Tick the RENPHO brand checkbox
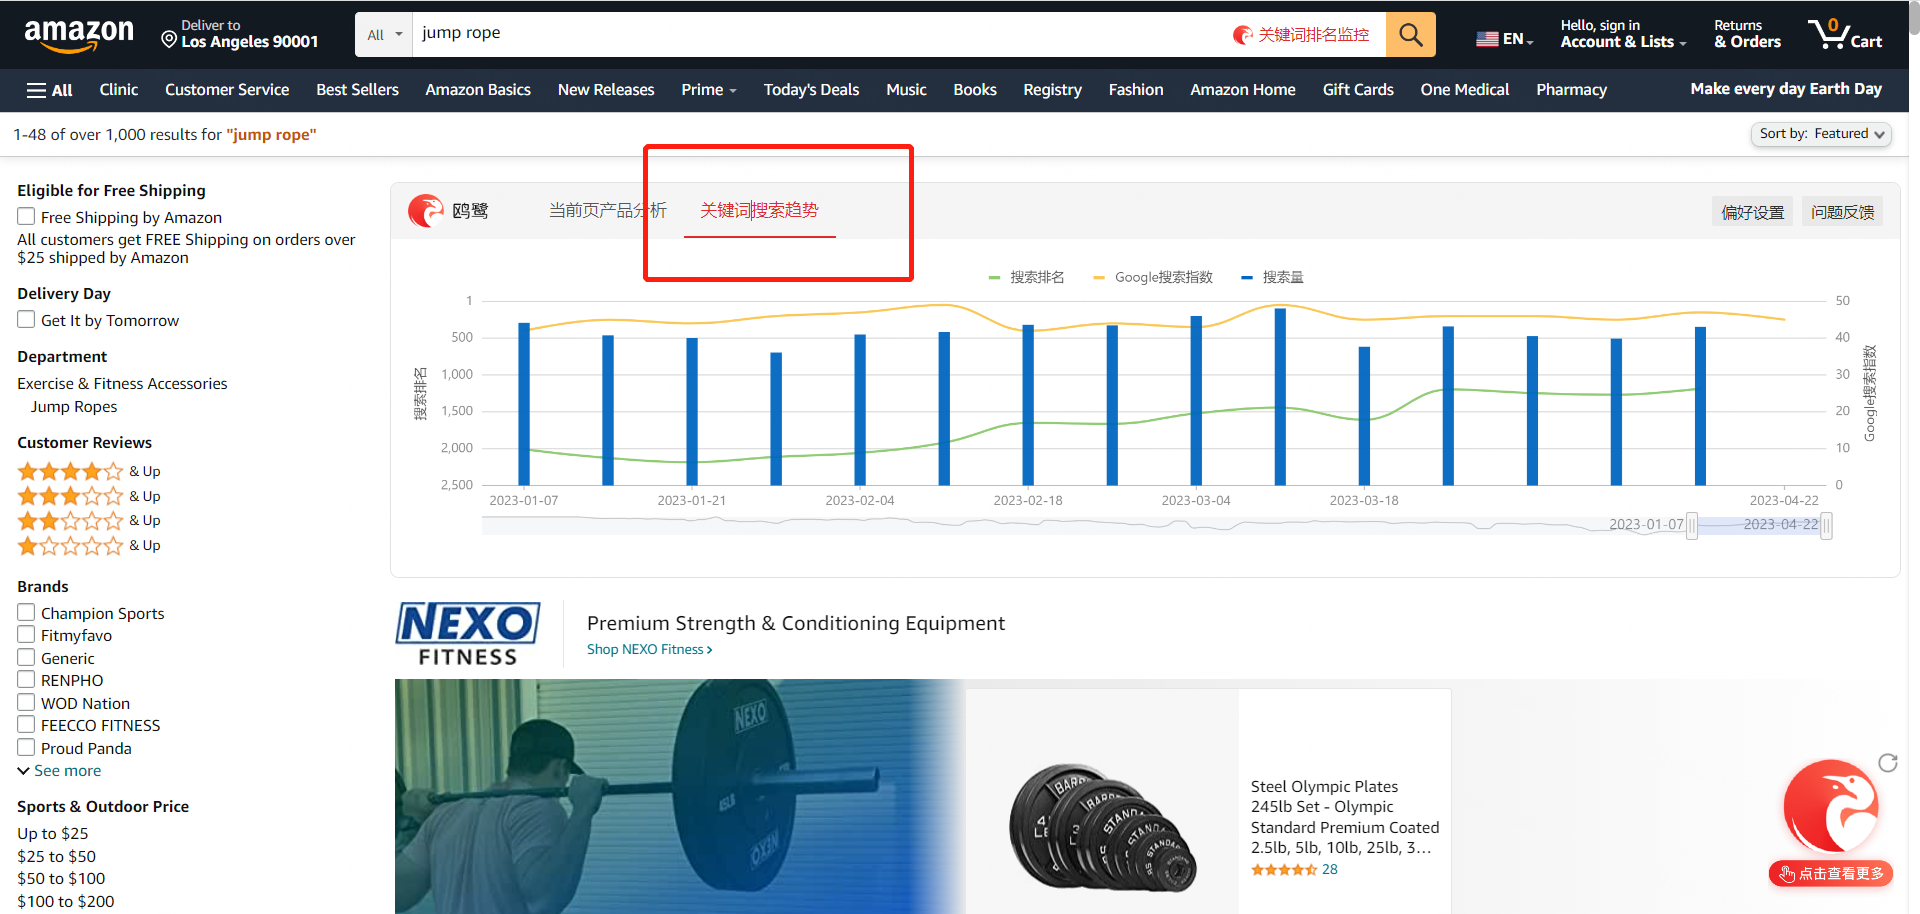This screenshot has height=914, width=1920. pyautogui.click(x=26, y=680)
